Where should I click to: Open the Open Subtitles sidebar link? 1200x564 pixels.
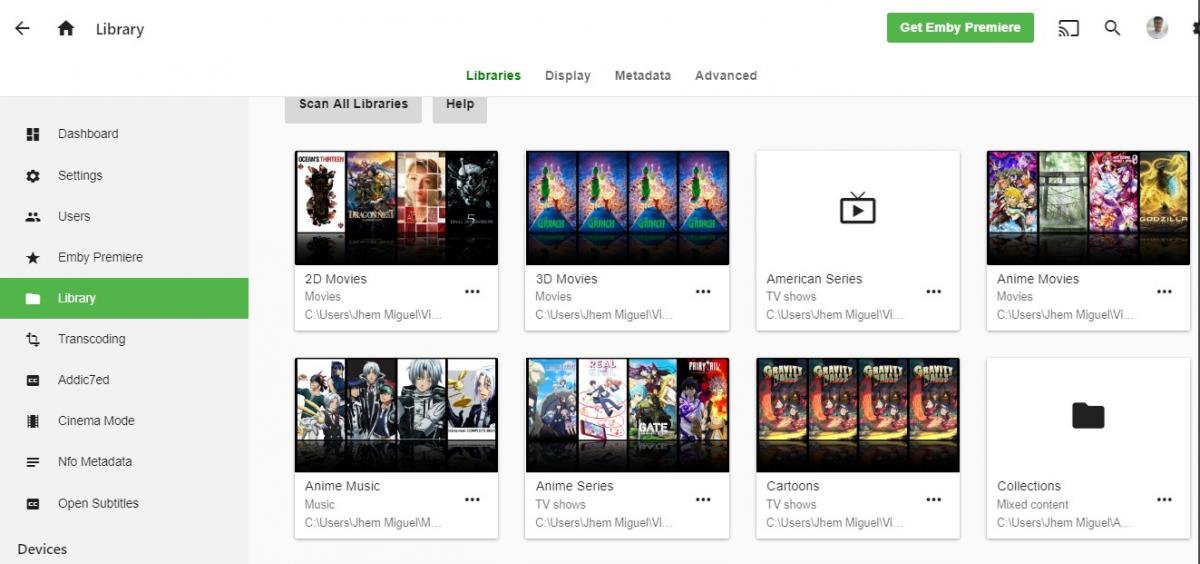124,504
